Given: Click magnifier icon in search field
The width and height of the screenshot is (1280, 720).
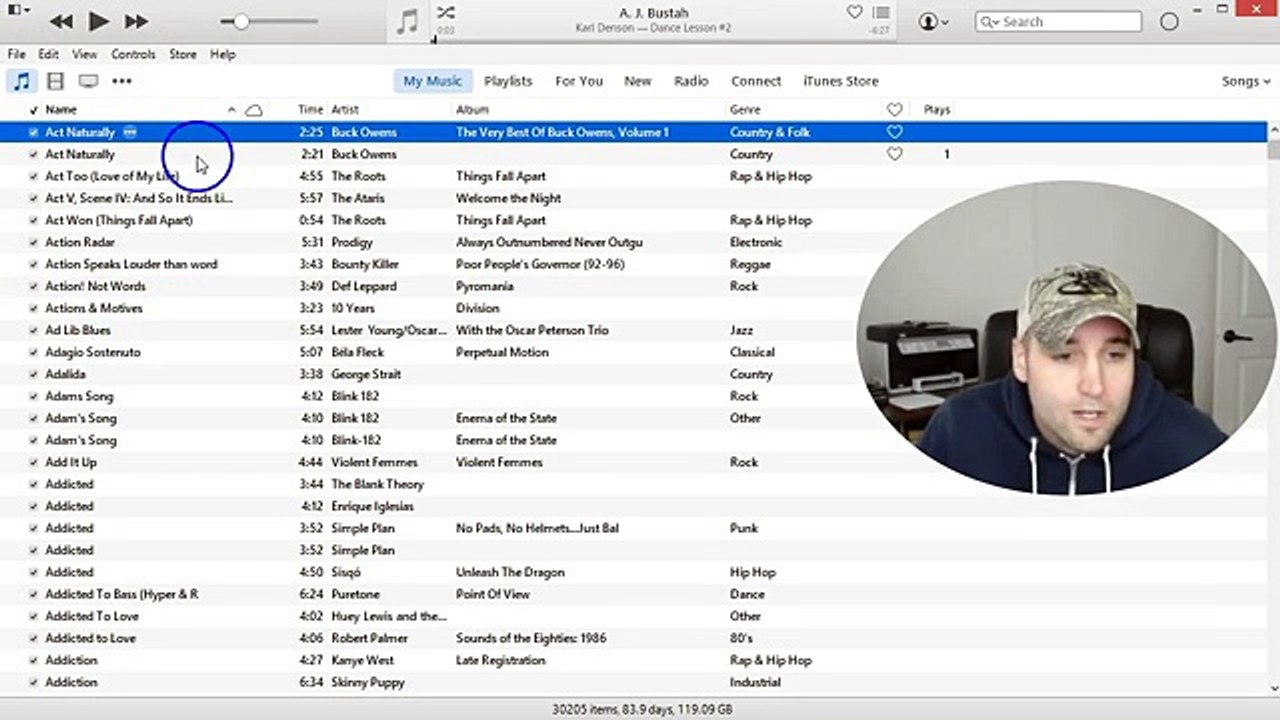Looking at the screenshot, I should 989,22.
